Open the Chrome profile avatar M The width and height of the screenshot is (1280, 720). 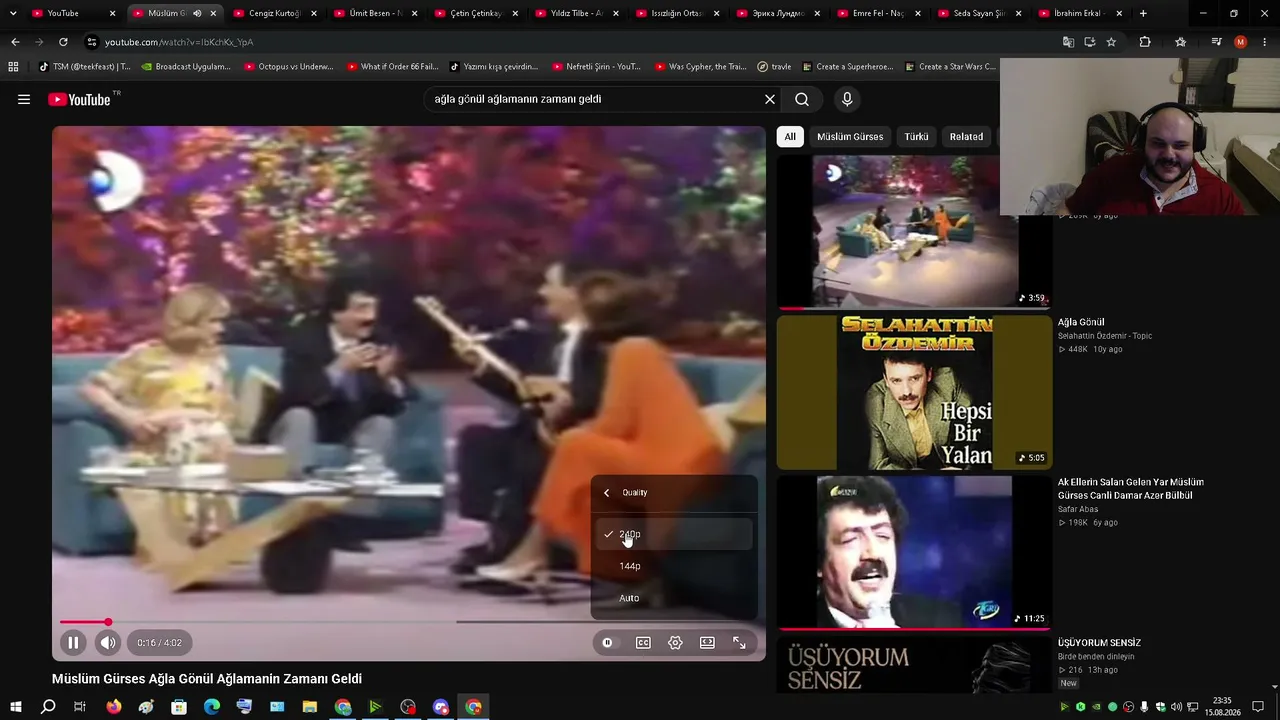(1241, 42)
